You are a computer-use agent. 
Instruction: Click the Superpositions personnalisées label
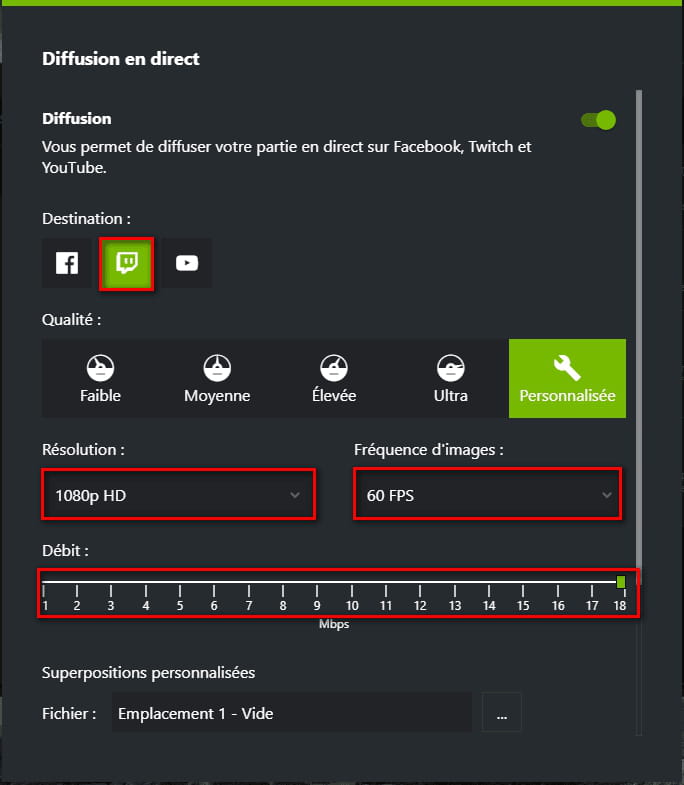(x=148, y=672)
